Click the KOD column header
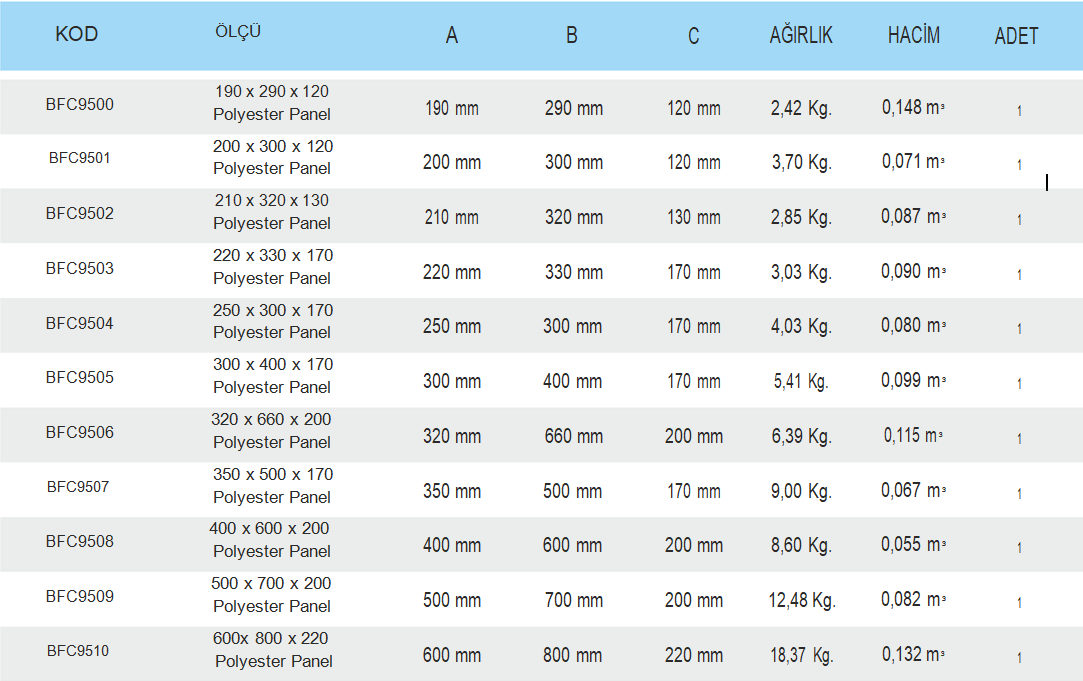Screen dimensions: 1083x681 (77, 34)
